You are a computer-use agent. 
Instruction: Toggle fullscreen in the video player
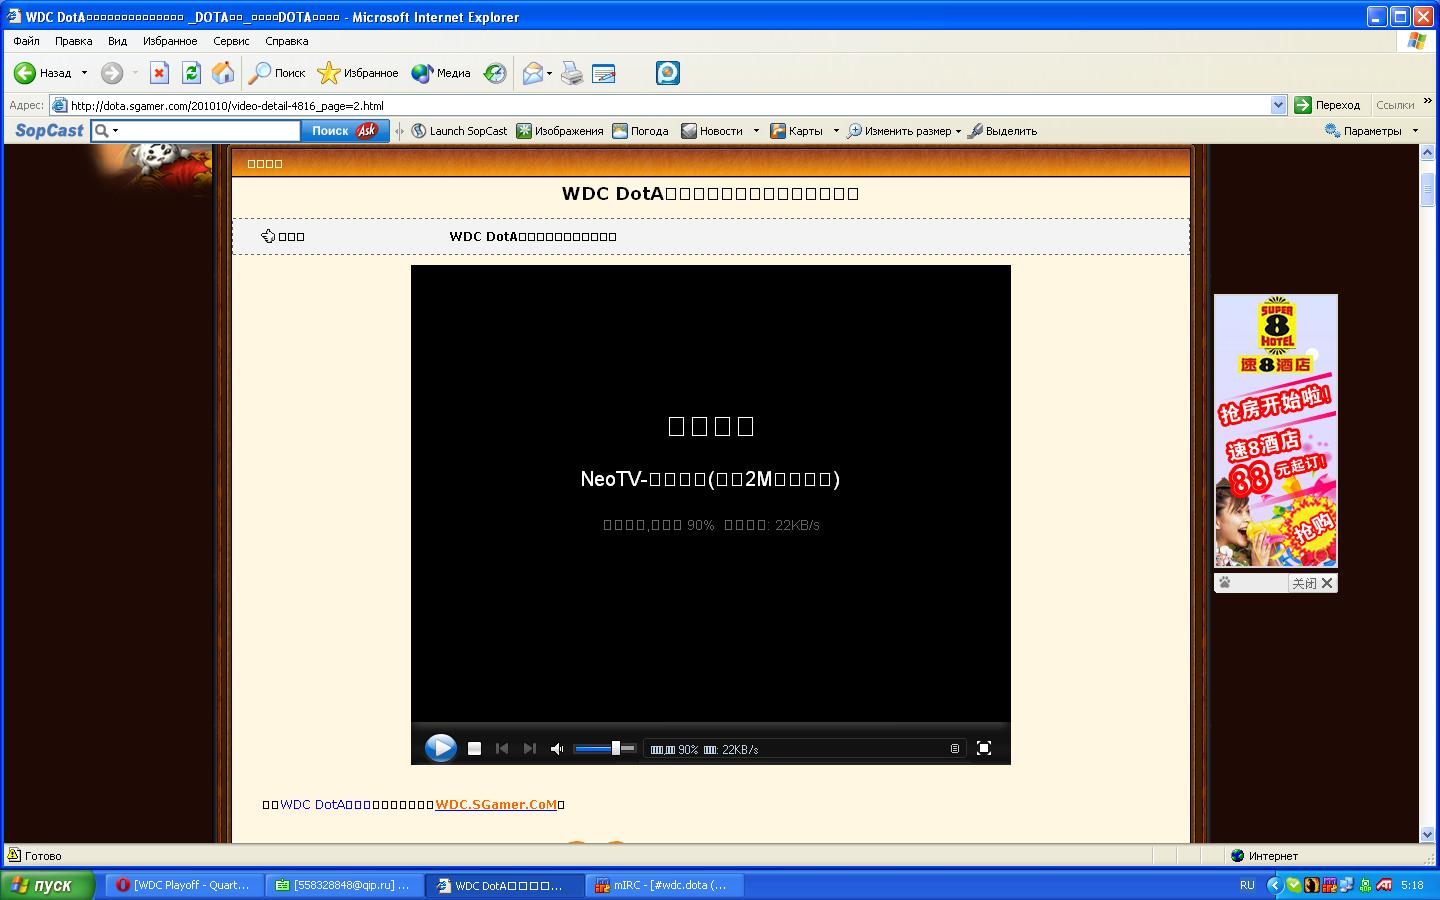click(x=984, y=748)
